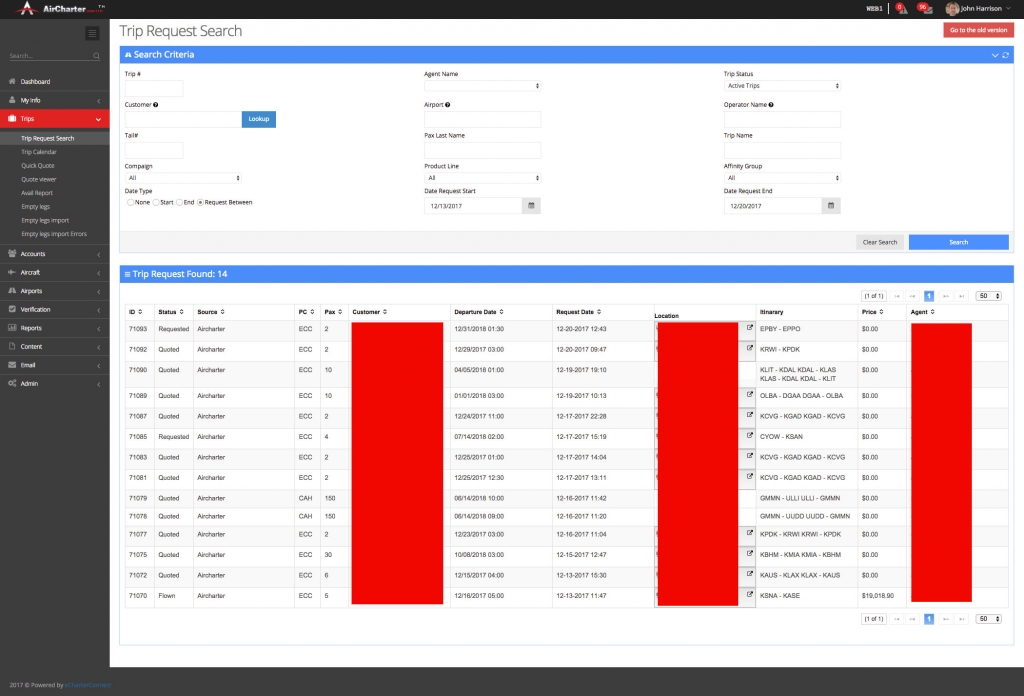Click the Search Criteria refresh icon
Image resolution: width=1024 pixels, height=696 pixels.
point(1003,53)
